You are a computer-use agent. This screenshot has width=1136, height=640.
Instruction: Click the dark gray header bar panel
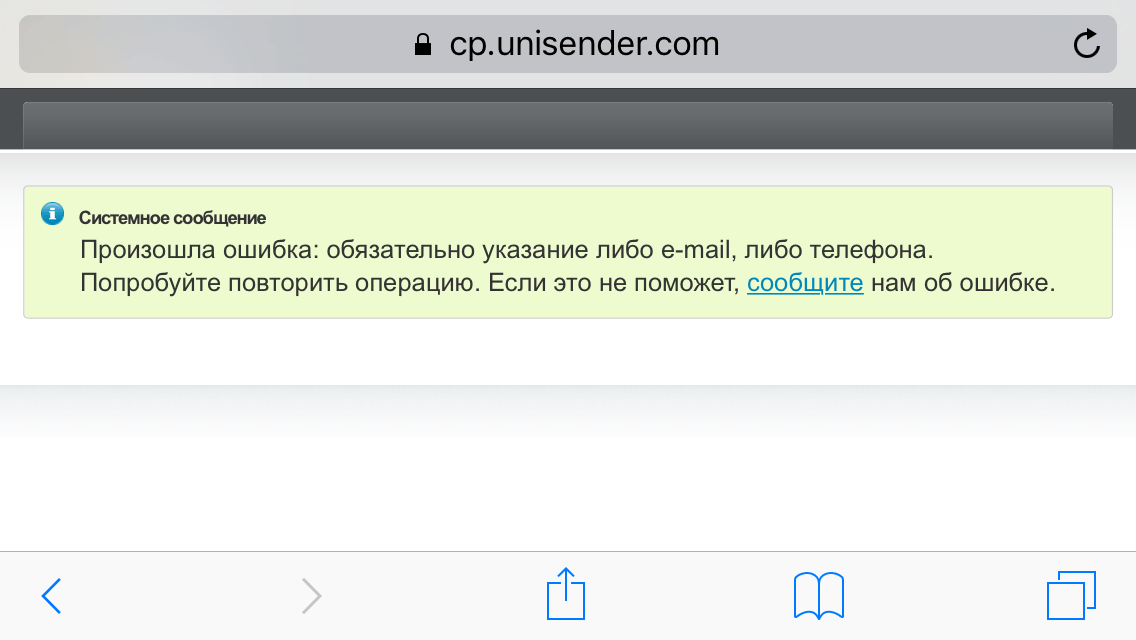568,125
